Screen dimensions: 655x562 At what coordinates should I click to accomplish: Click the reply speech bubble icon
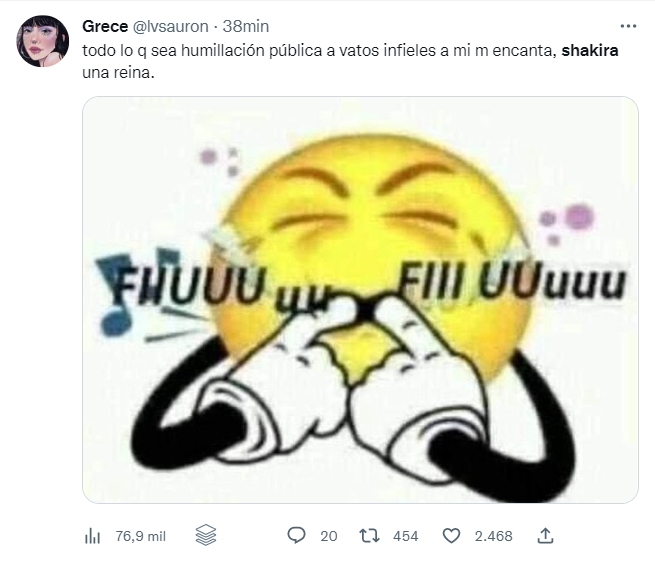tap(296, 536)
